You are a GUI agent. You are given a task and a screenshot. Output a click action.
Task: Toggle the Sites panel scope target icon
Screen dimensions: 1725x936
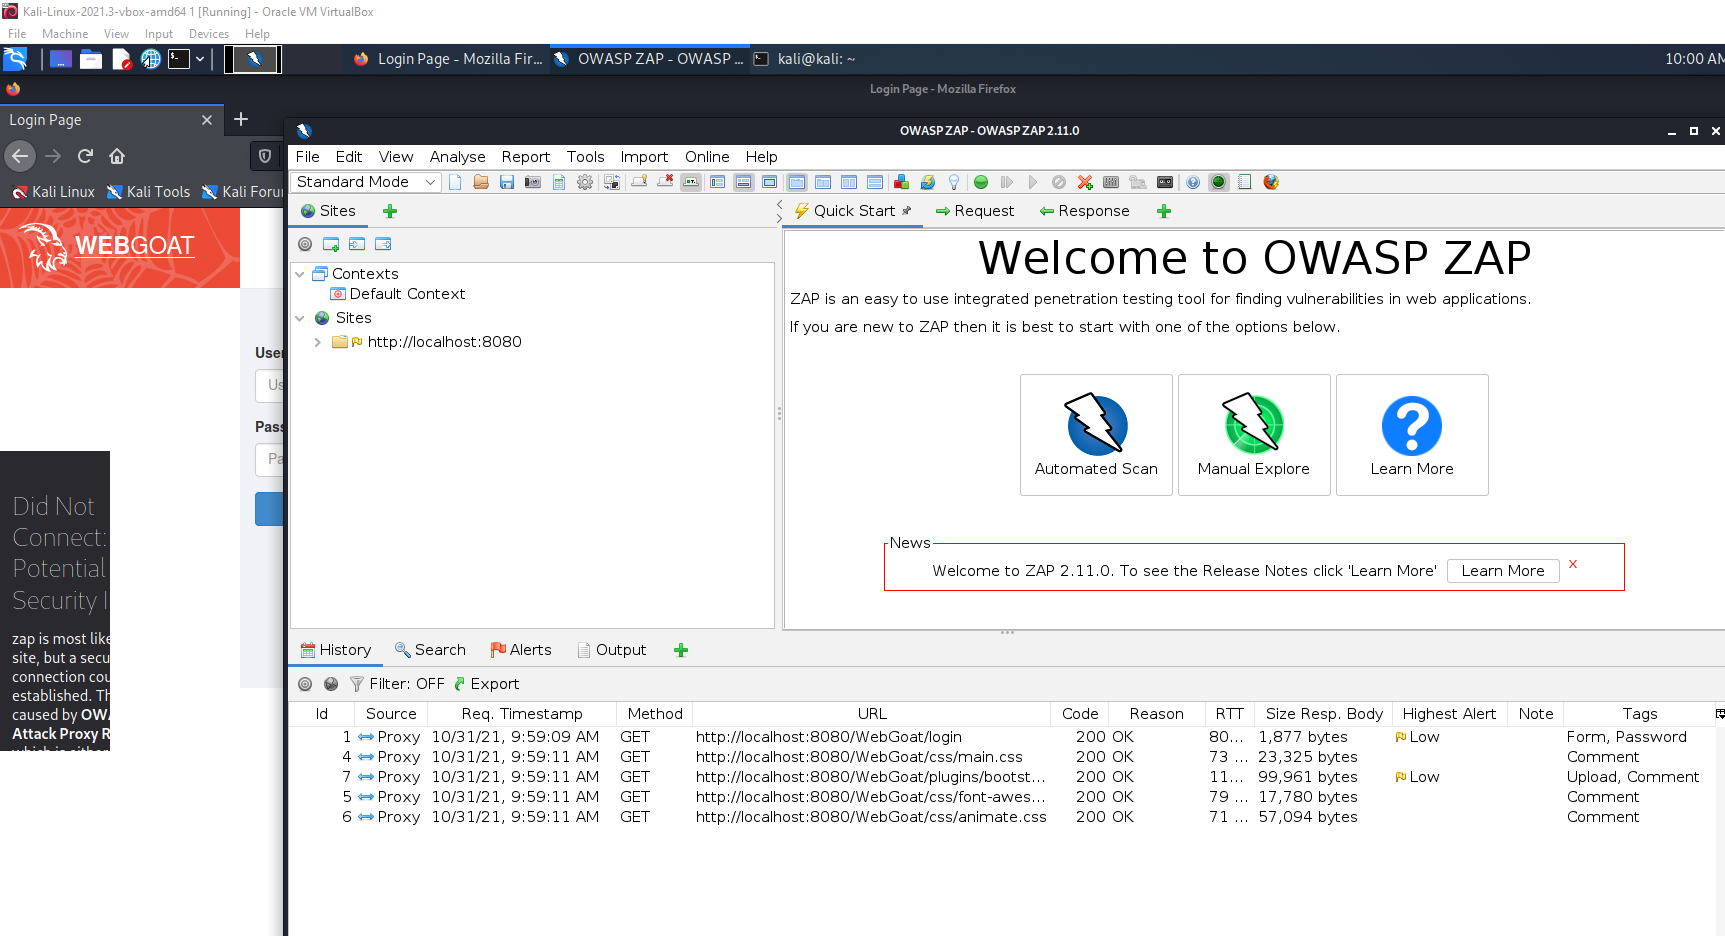pyautogui.click(x=305, y=244)
